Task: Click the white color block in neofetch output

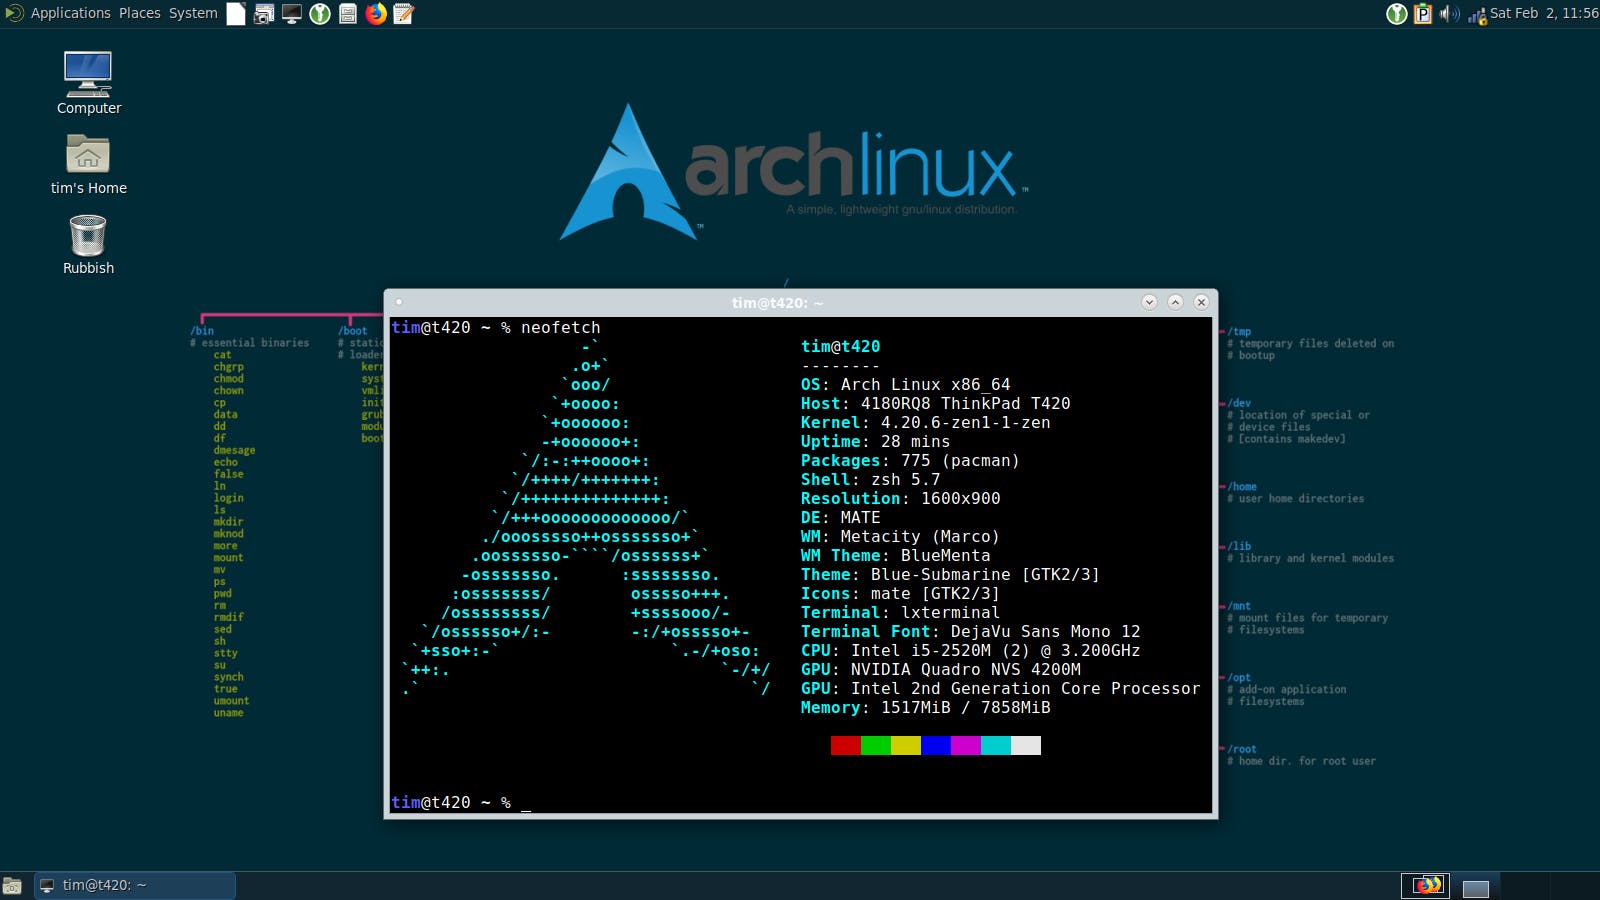Action: tap(1026, 745)
